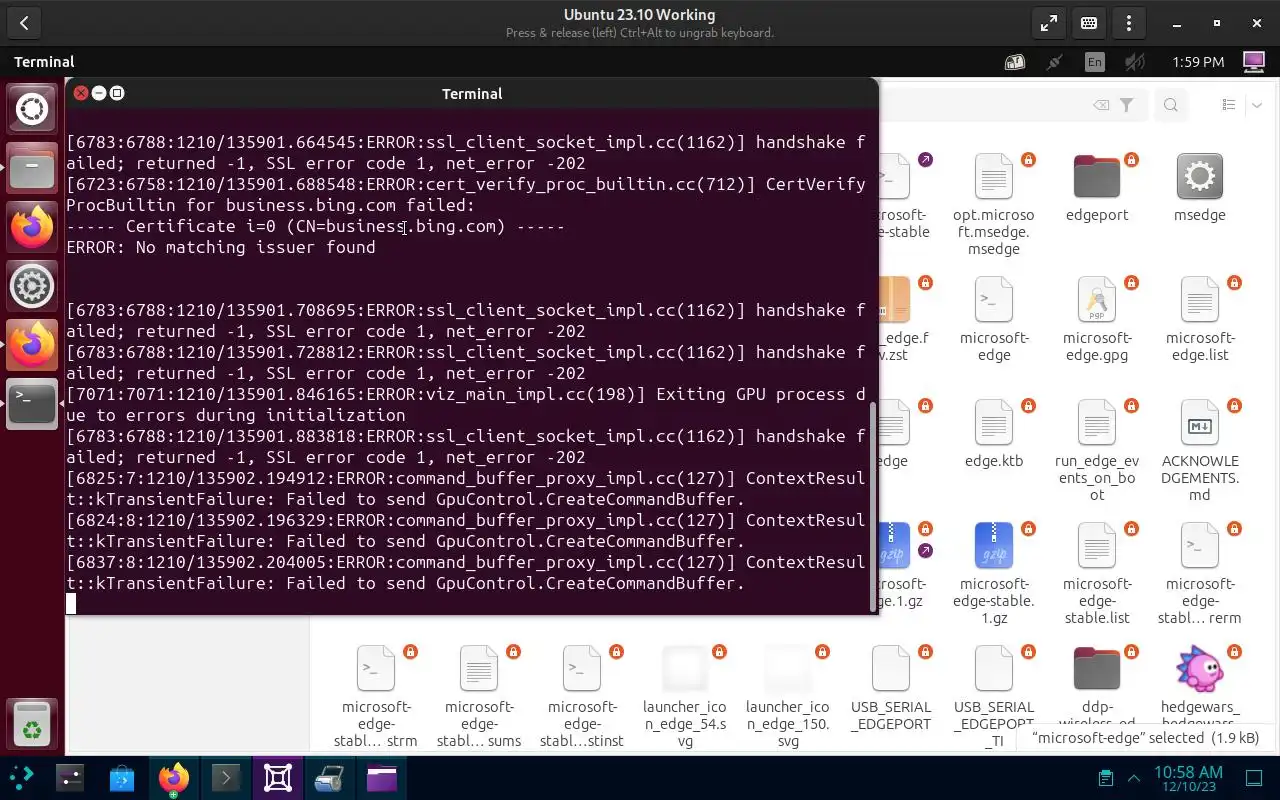Select launcher_icon_edge_54.svg file
The width and height of the screenshot is (1280, 800).
click(x=685, y=669)
